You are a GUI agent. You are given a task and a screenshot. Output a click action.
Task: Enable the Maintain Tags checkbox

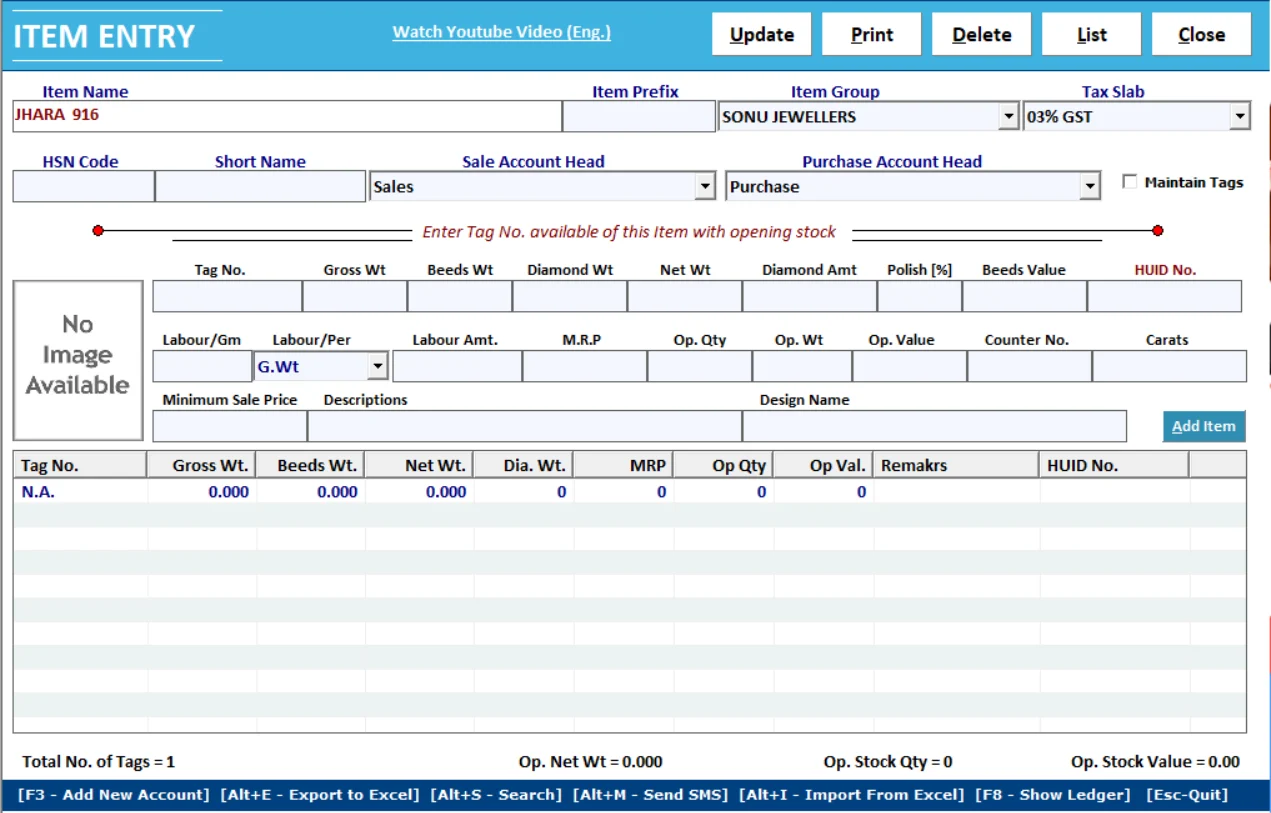pos(1130,182)
